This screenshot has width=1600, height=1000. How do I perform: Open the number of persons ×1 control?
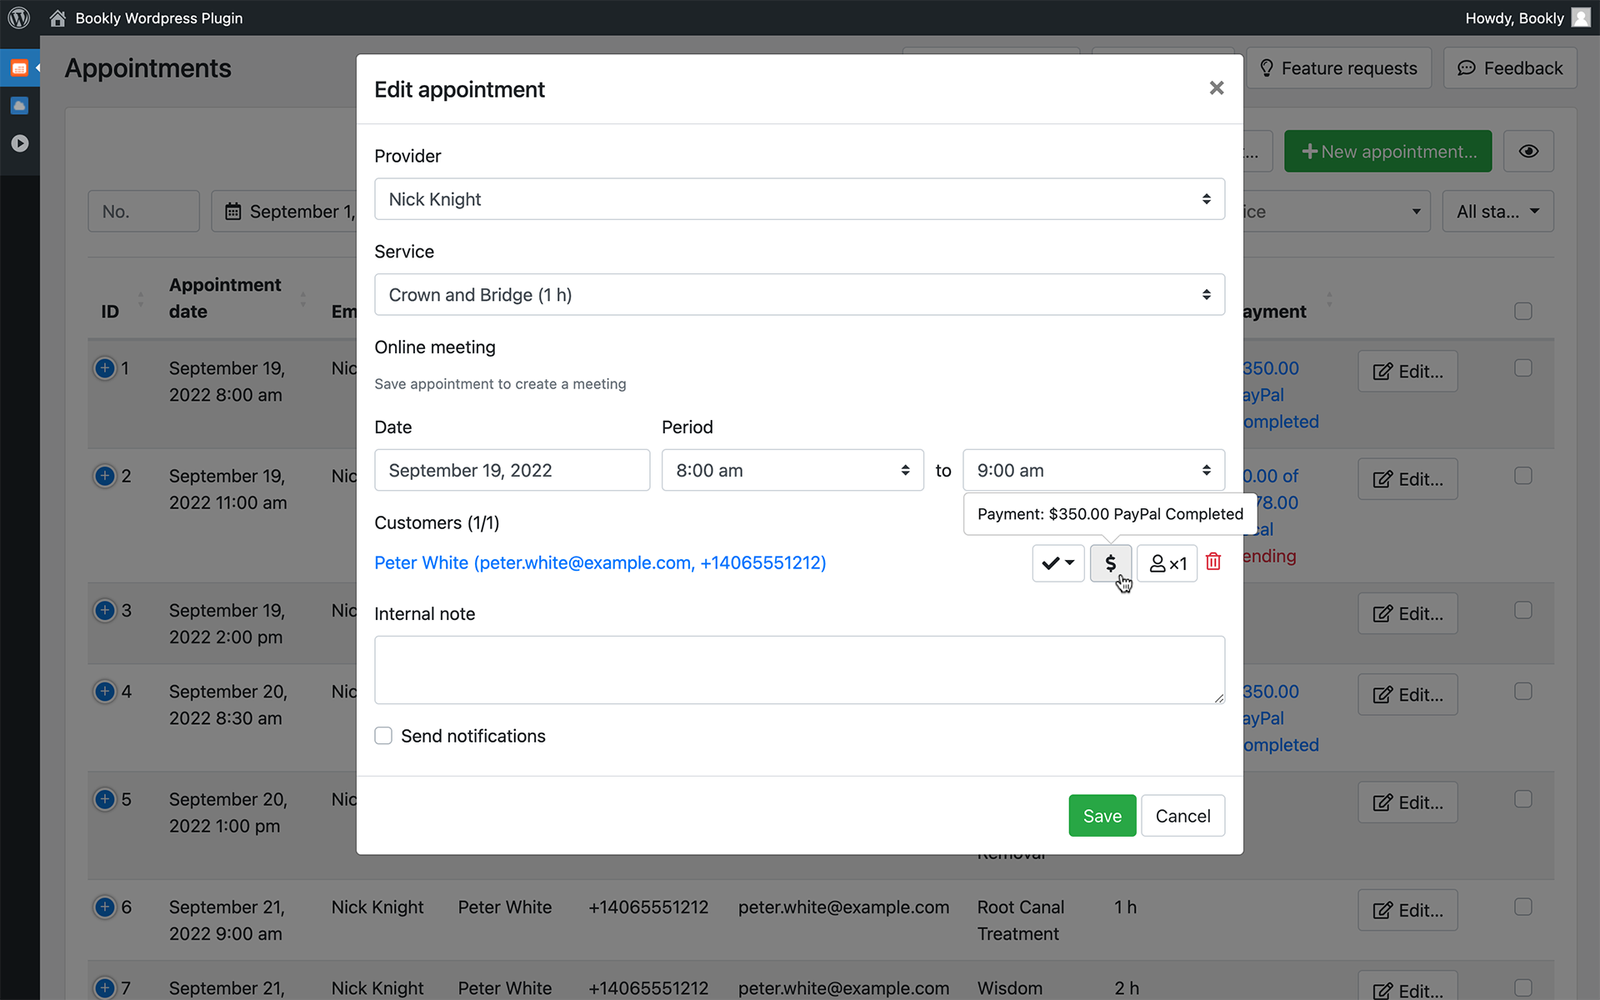tap(1166, 562)
